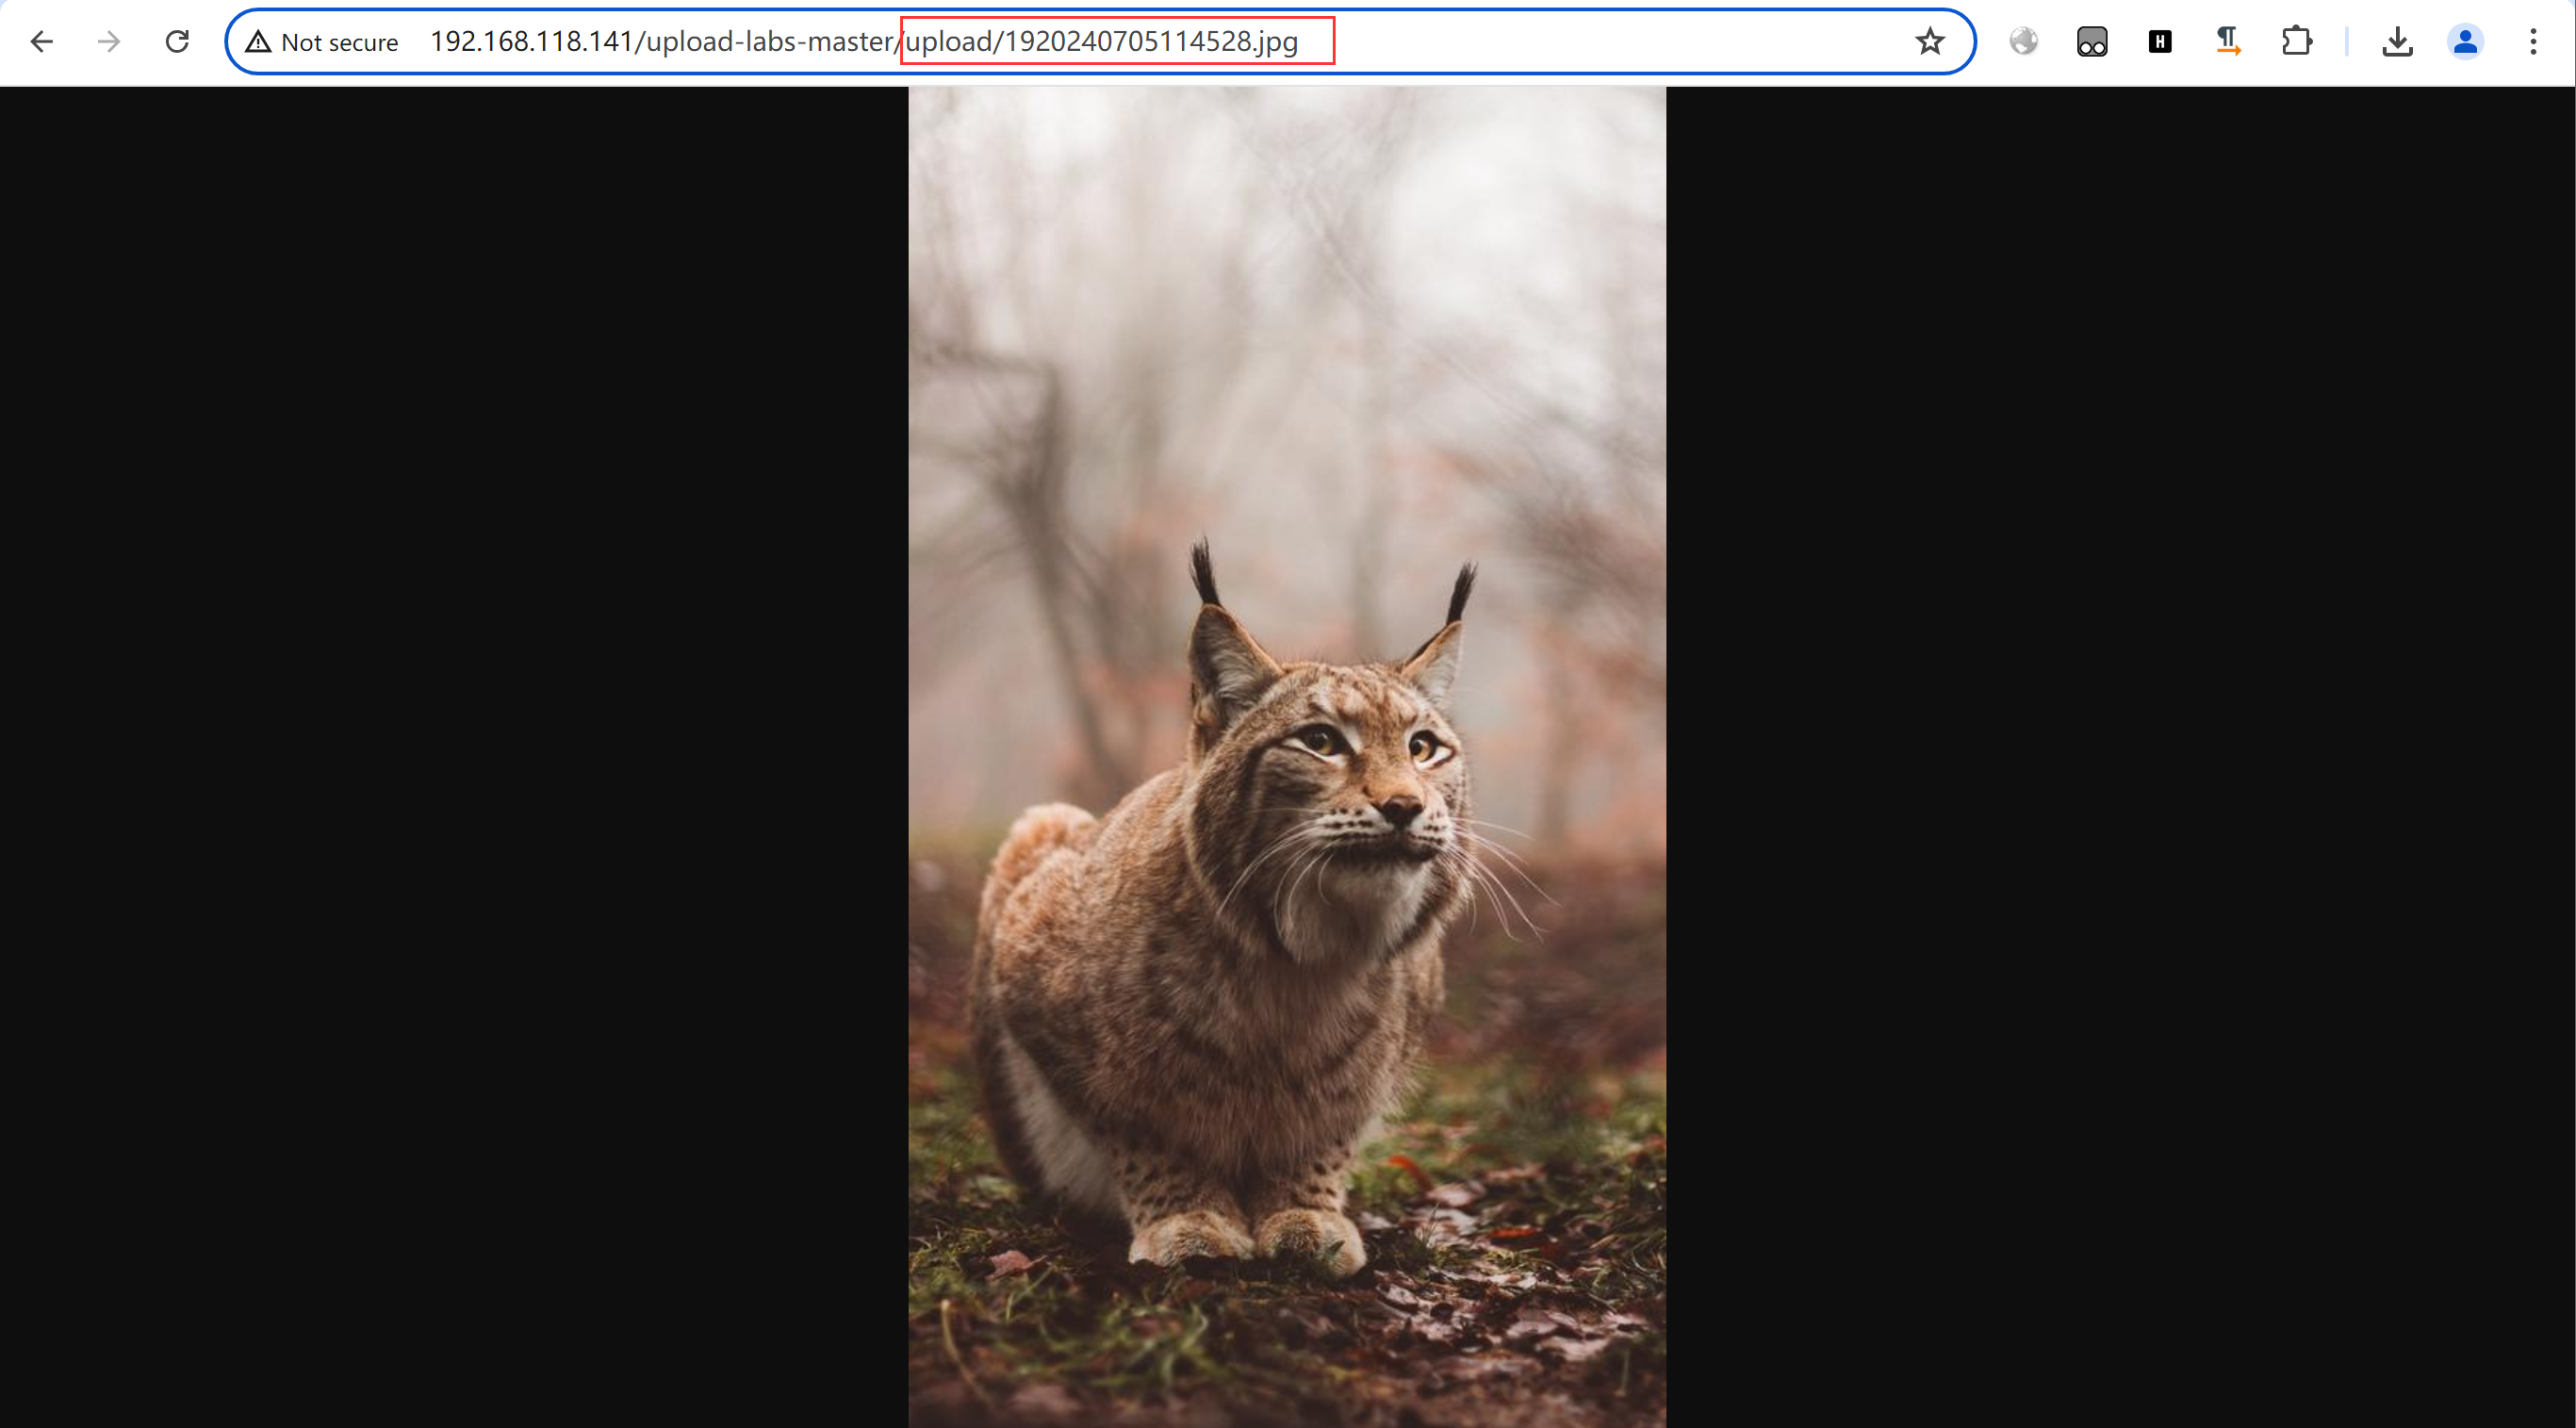Click the forward navigation arrow
2576x1428 pixels.
109,42
